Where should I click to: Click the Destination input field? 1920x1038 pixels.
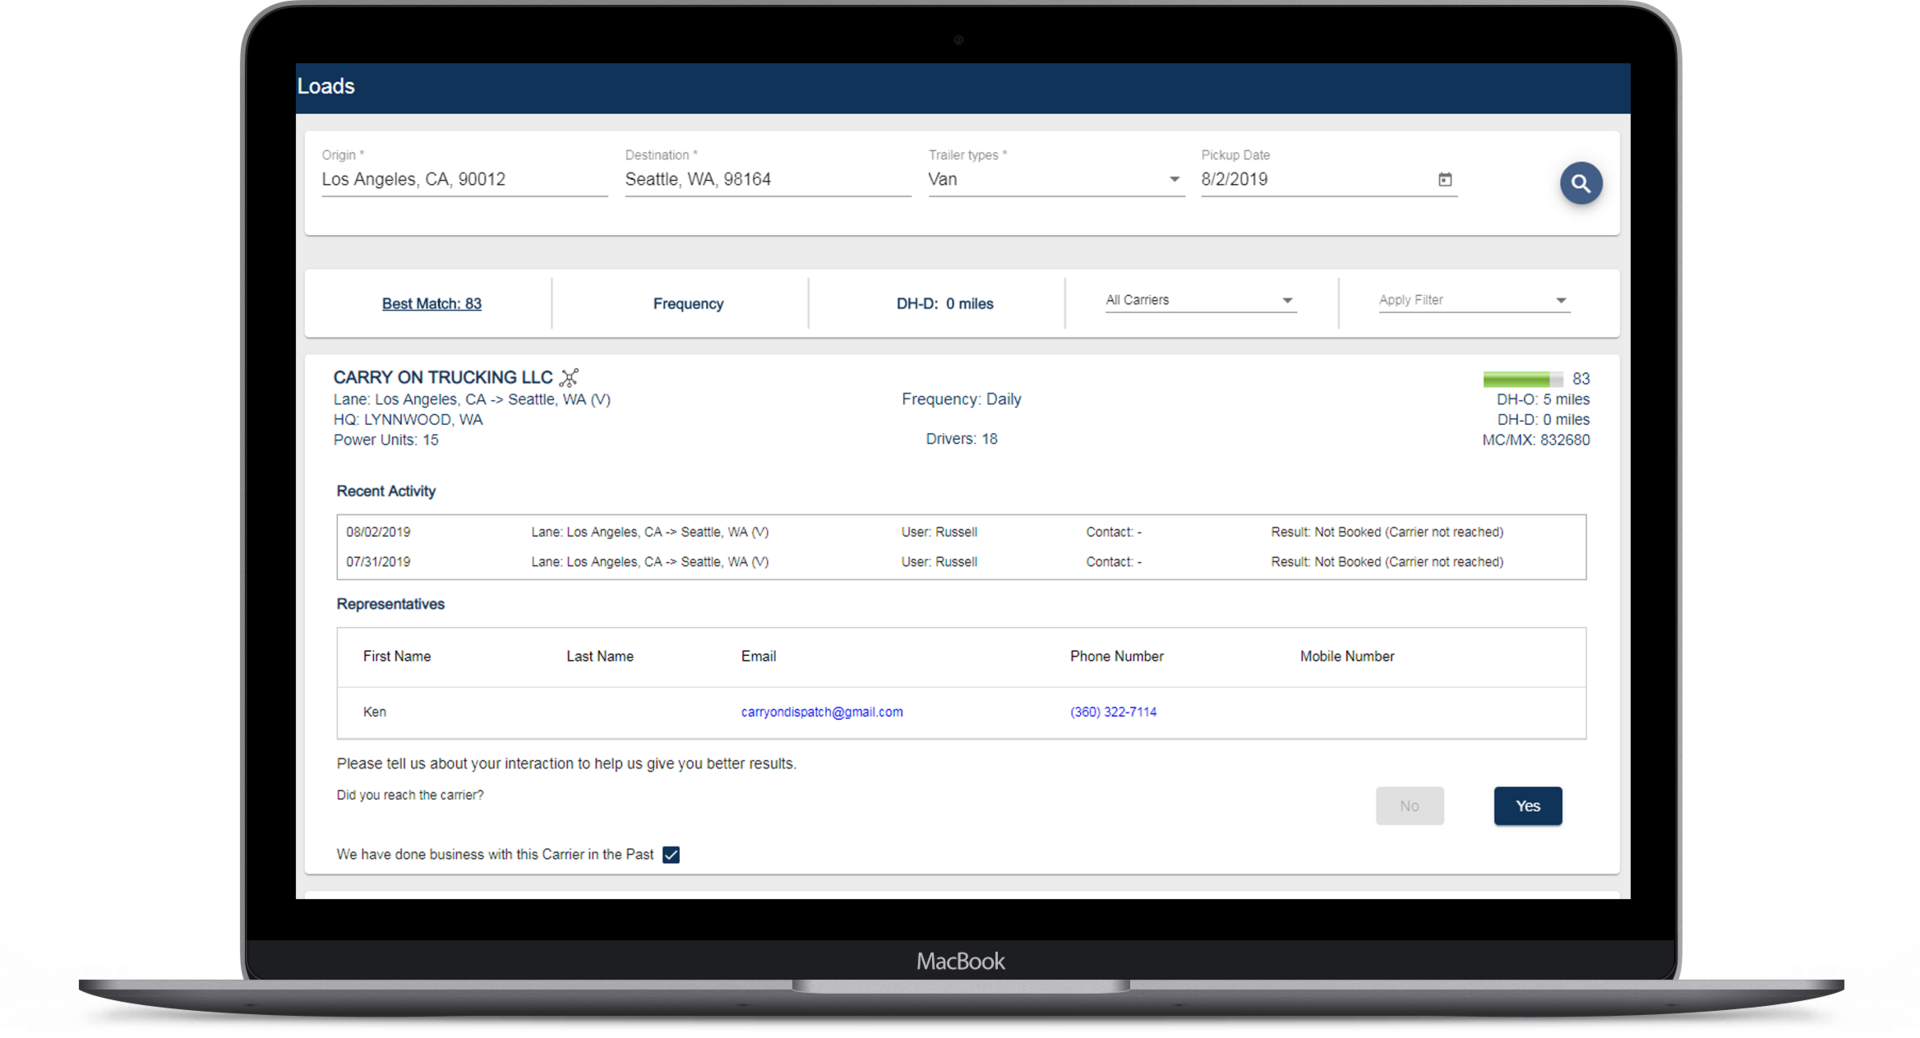coord(767,180)
